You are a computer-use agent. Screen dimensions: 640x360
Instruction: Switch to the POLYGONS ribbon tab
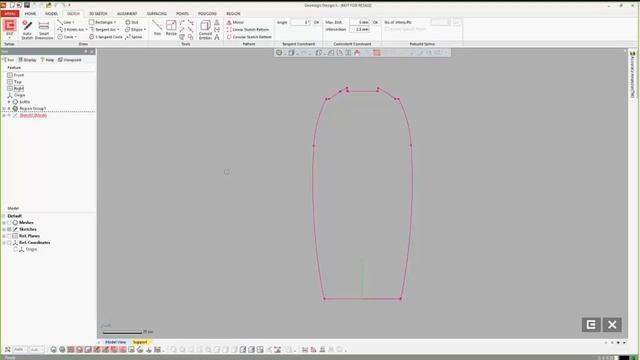[207, 13]
